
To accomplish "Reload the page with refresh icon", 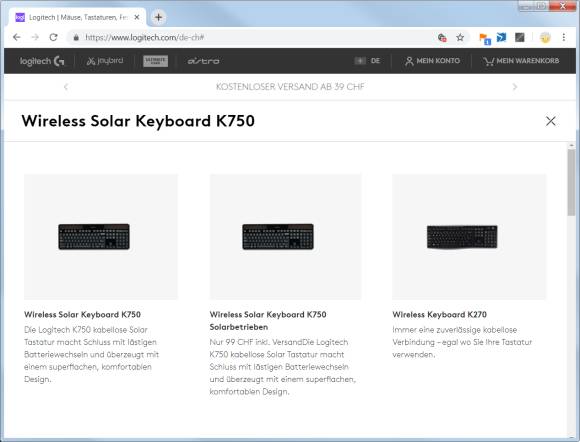I will (x=53, y=37).
